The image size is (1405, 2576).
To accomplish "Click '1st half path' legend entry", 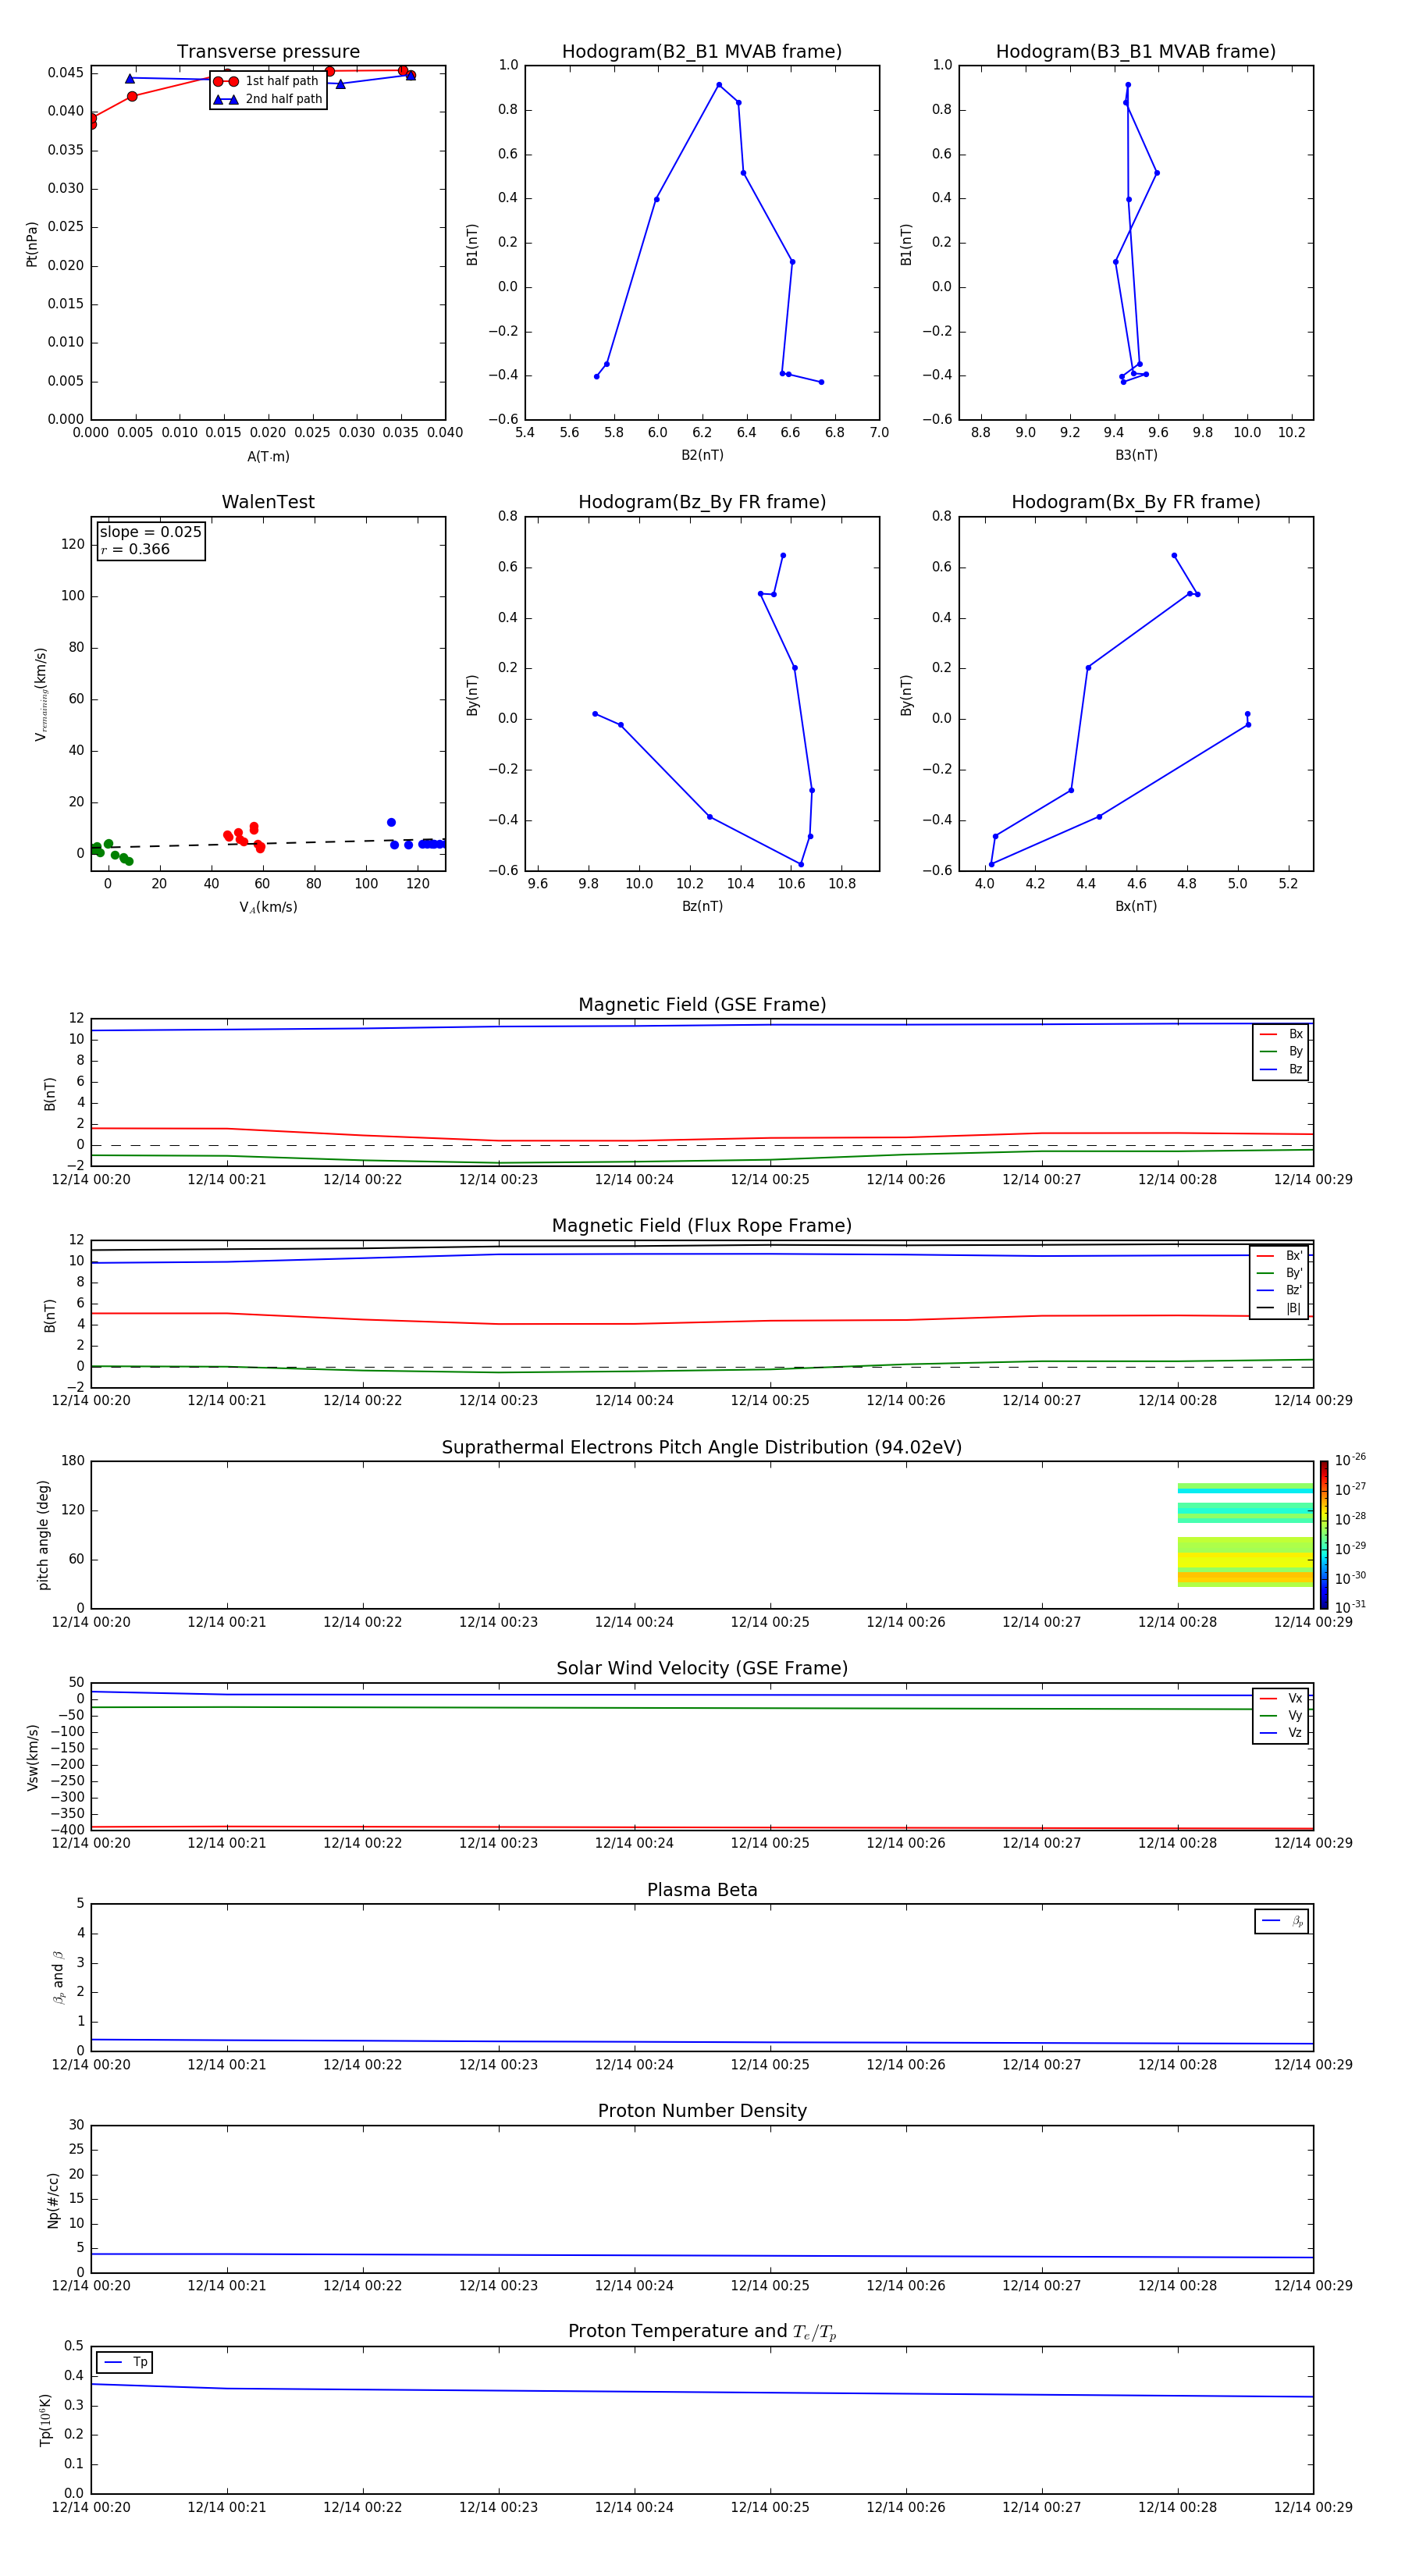I will click(268, 81).
